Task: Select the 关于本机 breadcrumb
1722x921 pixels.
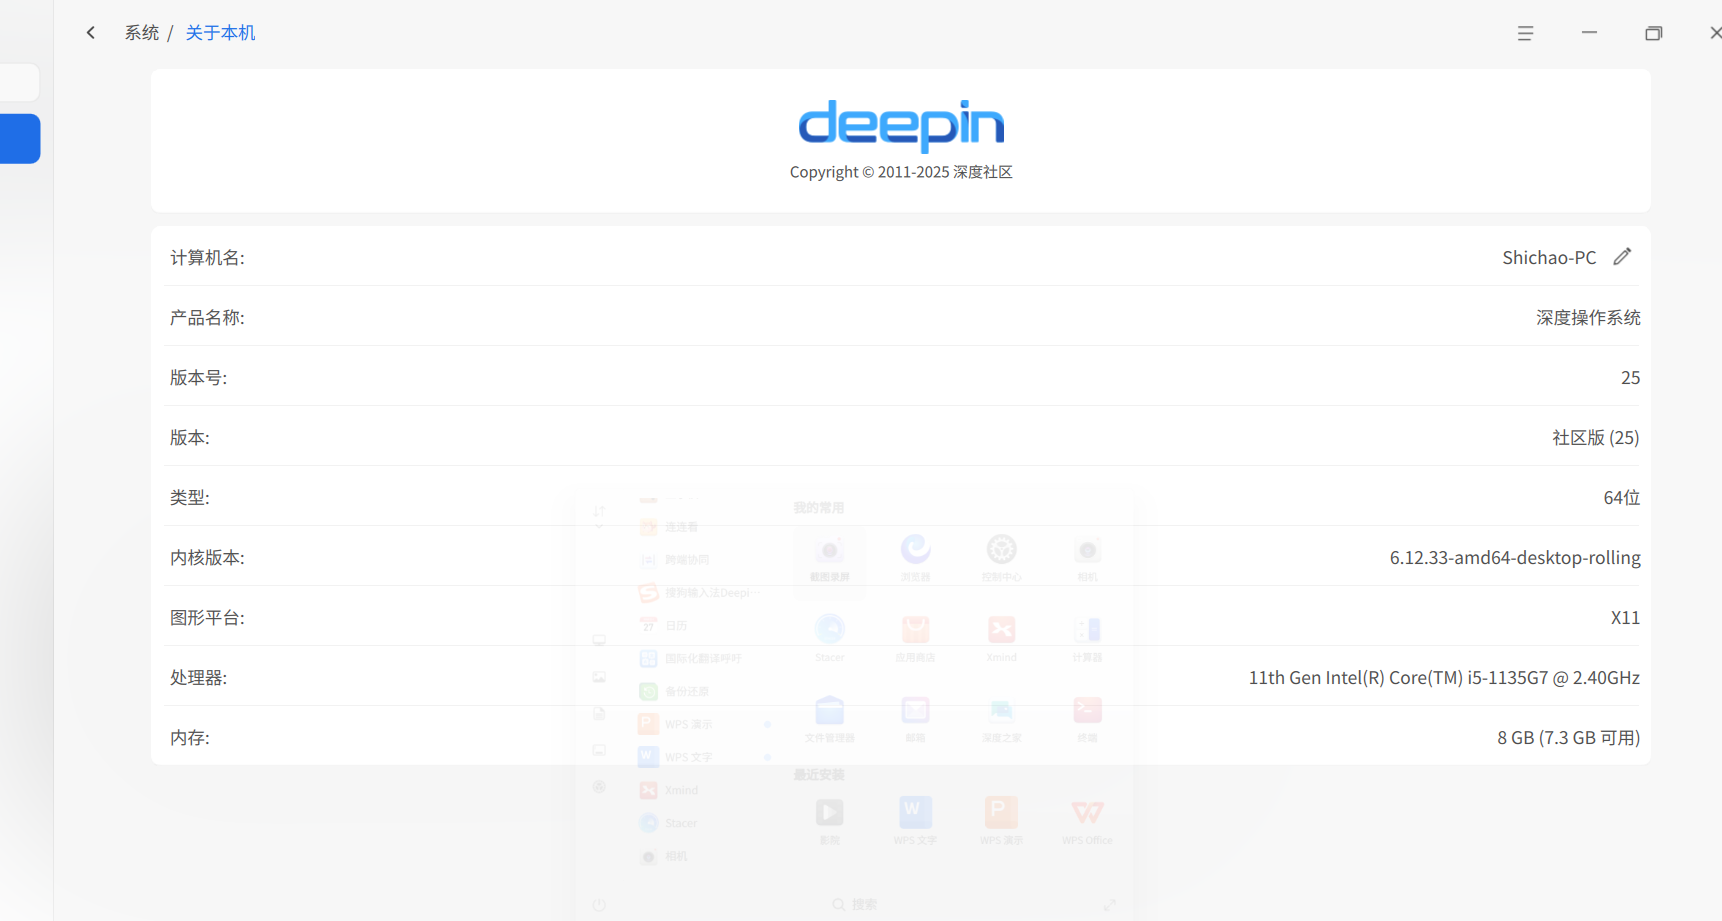Action: click(221, 33)
